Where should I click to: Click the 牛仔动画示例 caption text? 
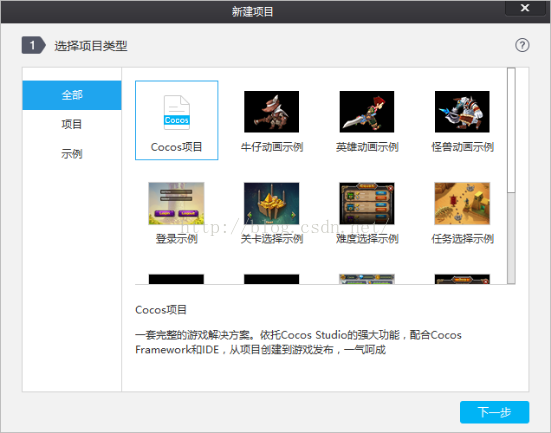272,147
